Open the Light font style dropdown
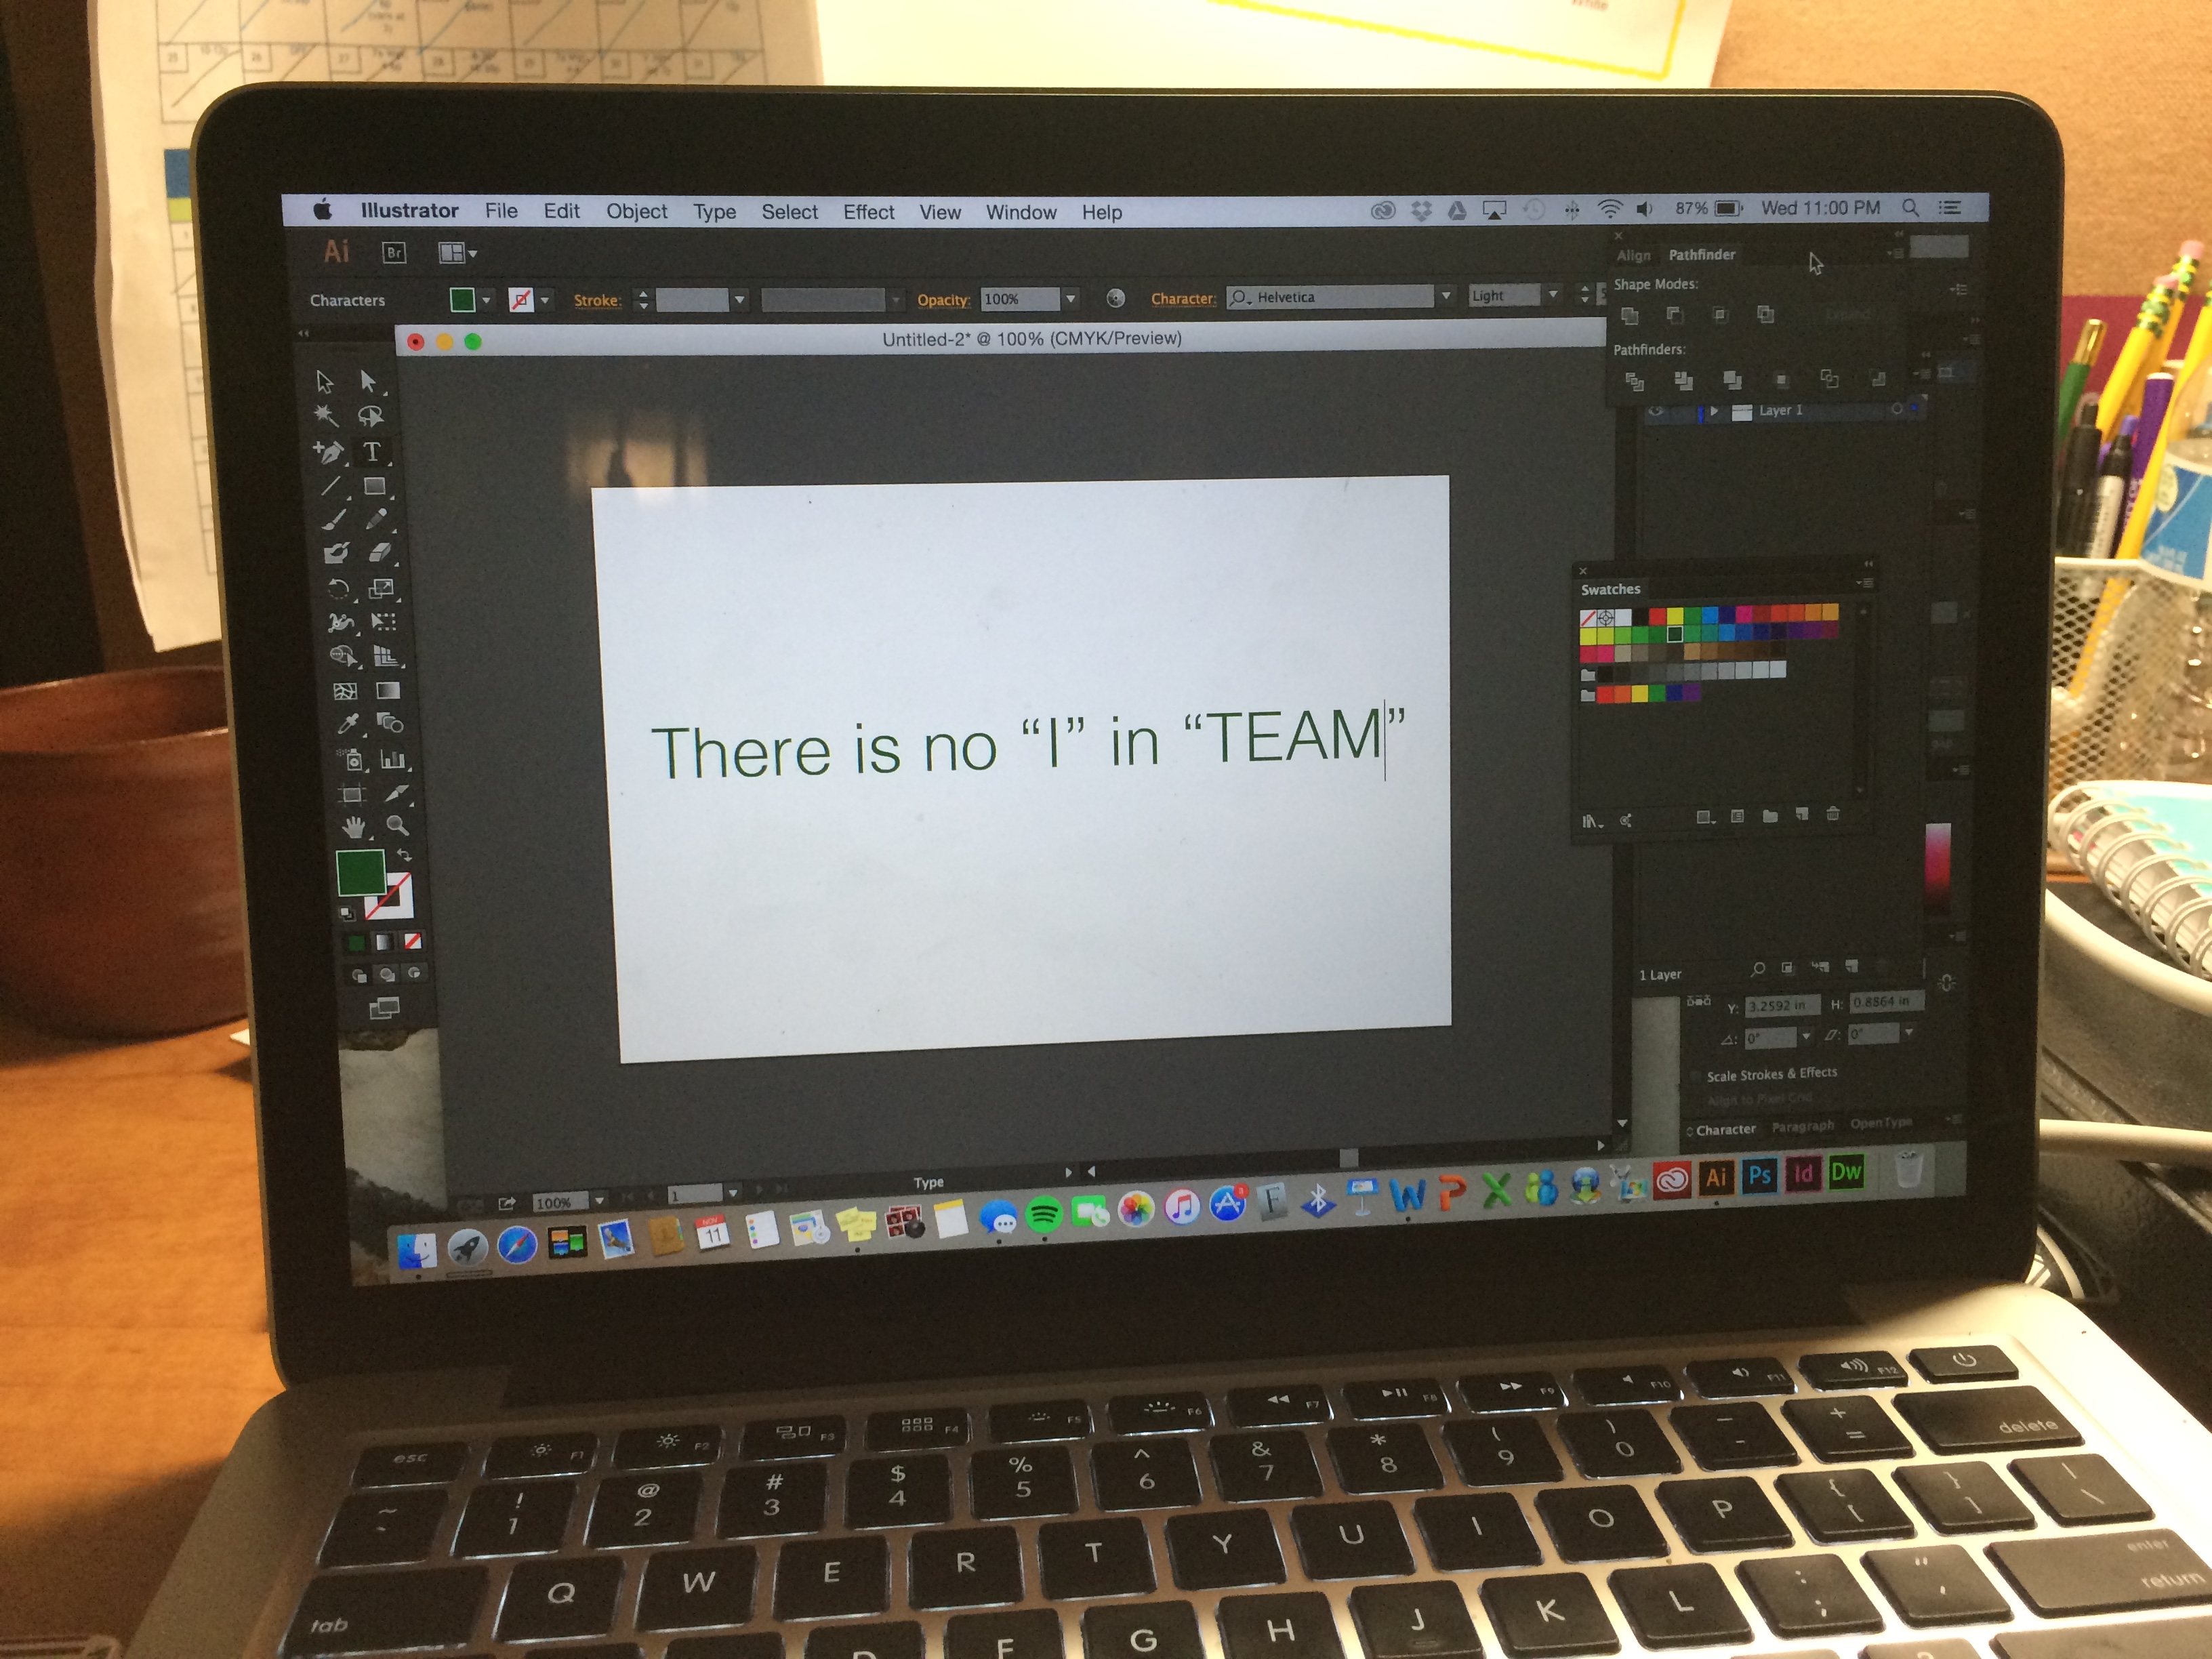The width and height of the screenshot is (2212, 1659). click(1553, 295)
